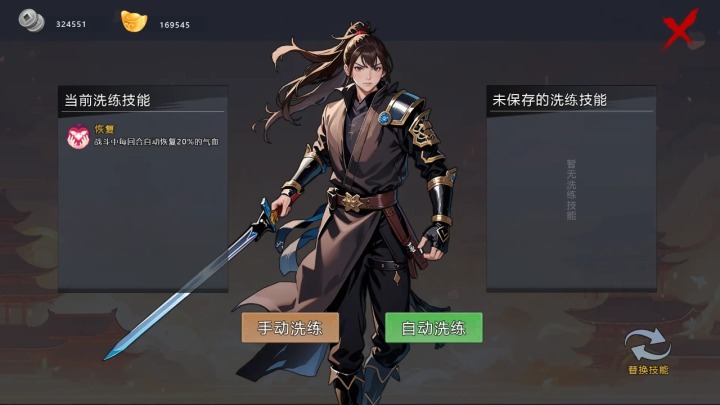
Task: Click empty area of current skills panel
Action: (143, 220)
